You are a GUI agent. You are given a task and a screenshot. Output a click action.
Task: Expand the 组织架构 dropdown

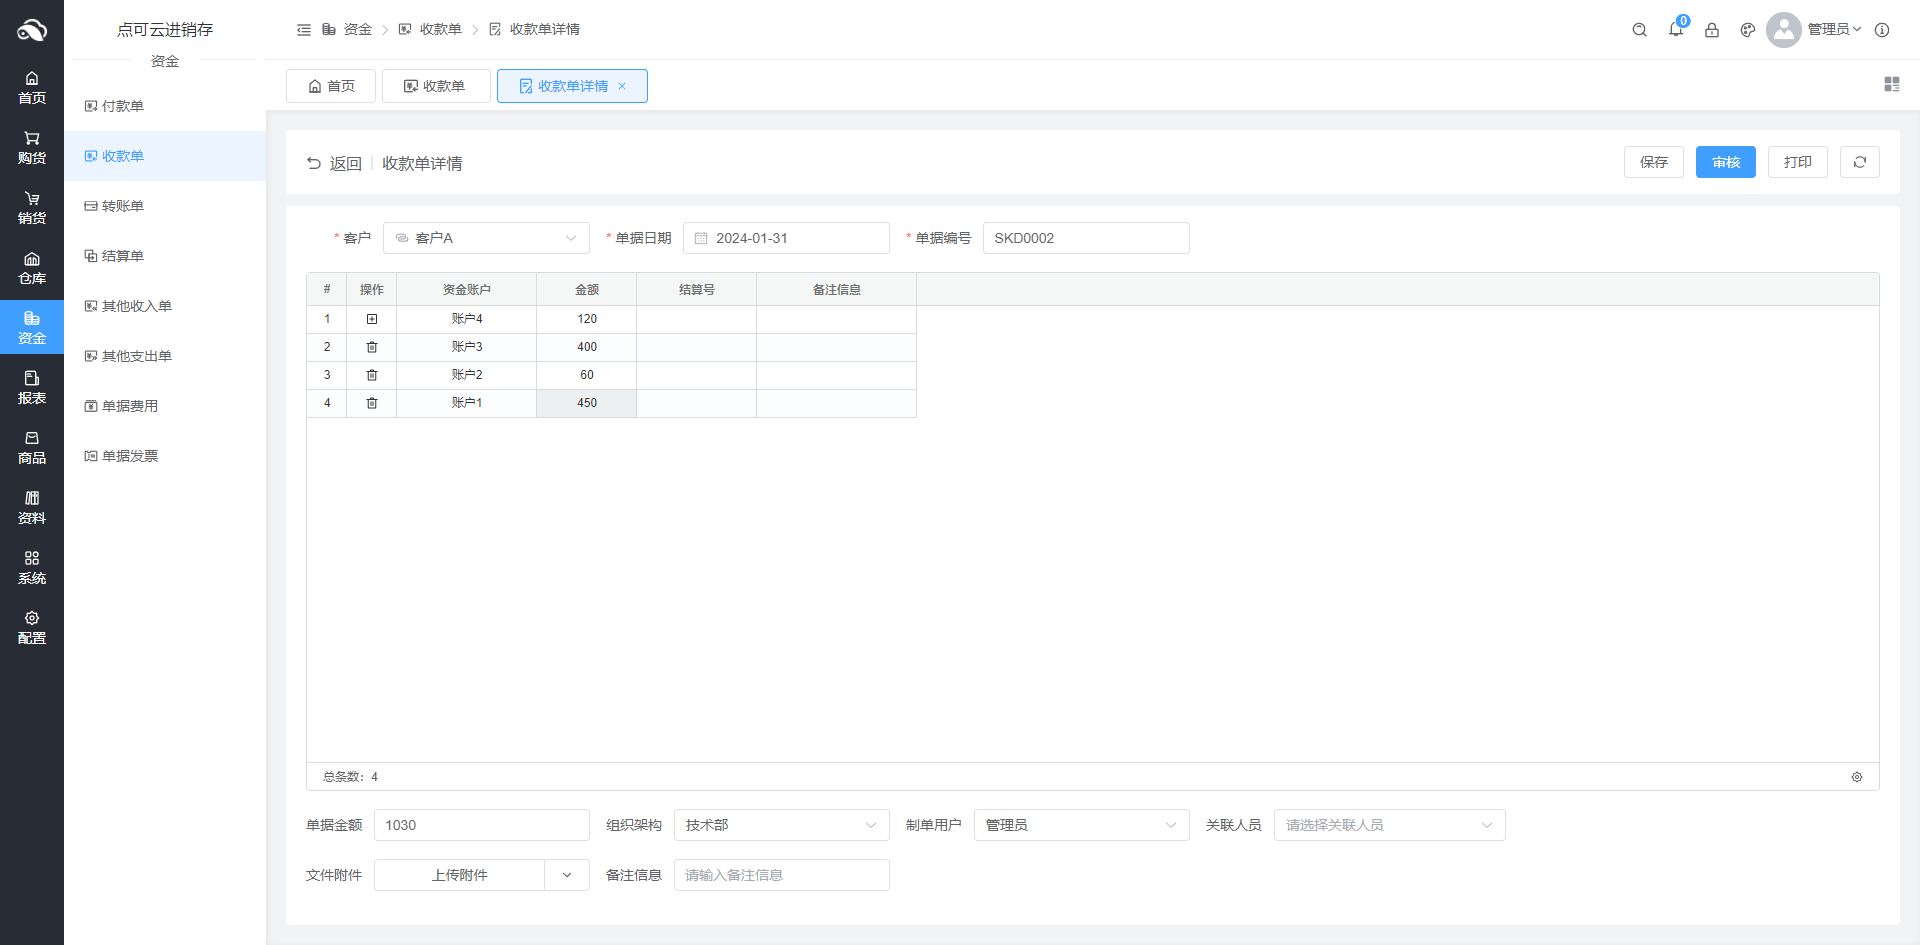[781, 825]
